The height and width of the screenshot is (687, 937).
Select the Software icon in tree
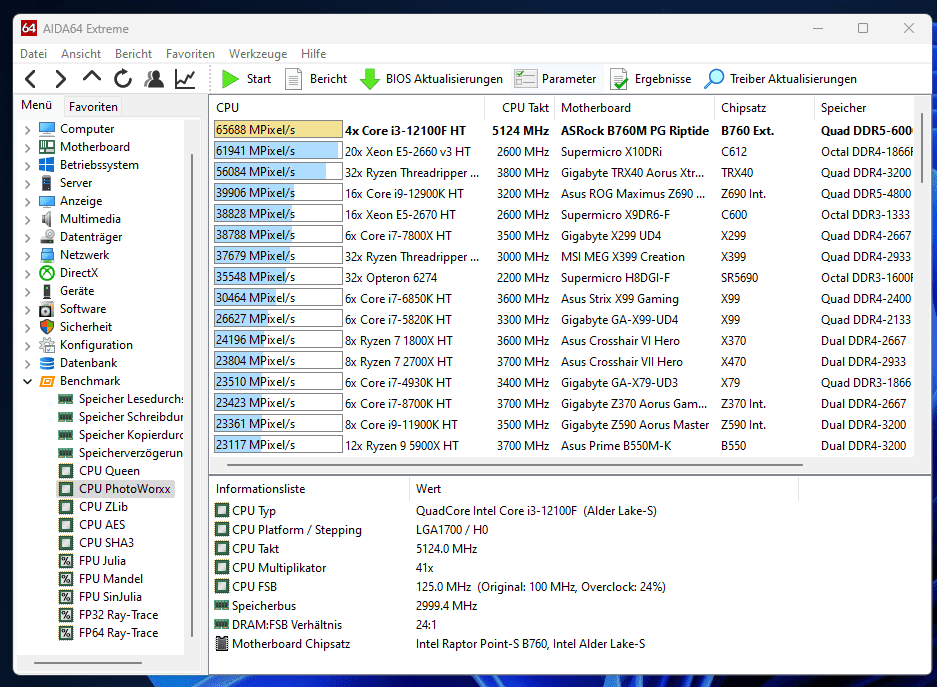click(47, 309)
